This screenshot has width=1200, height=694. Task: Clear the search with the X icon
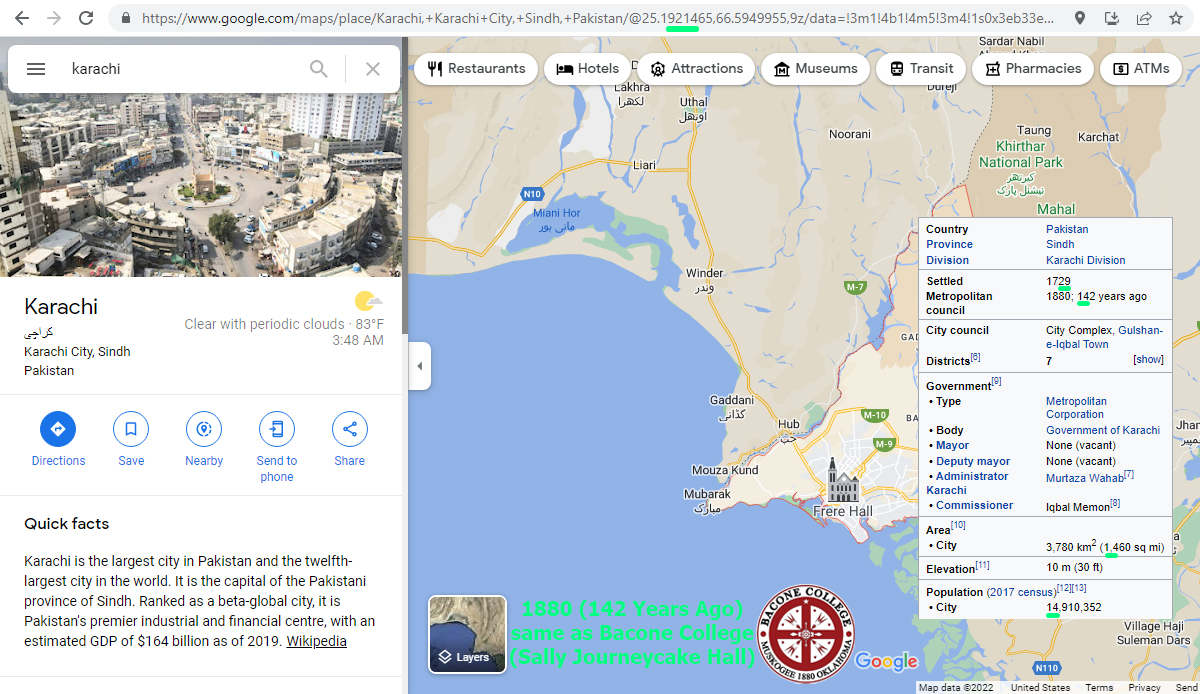pyautogui.click(x=373, y=69)
